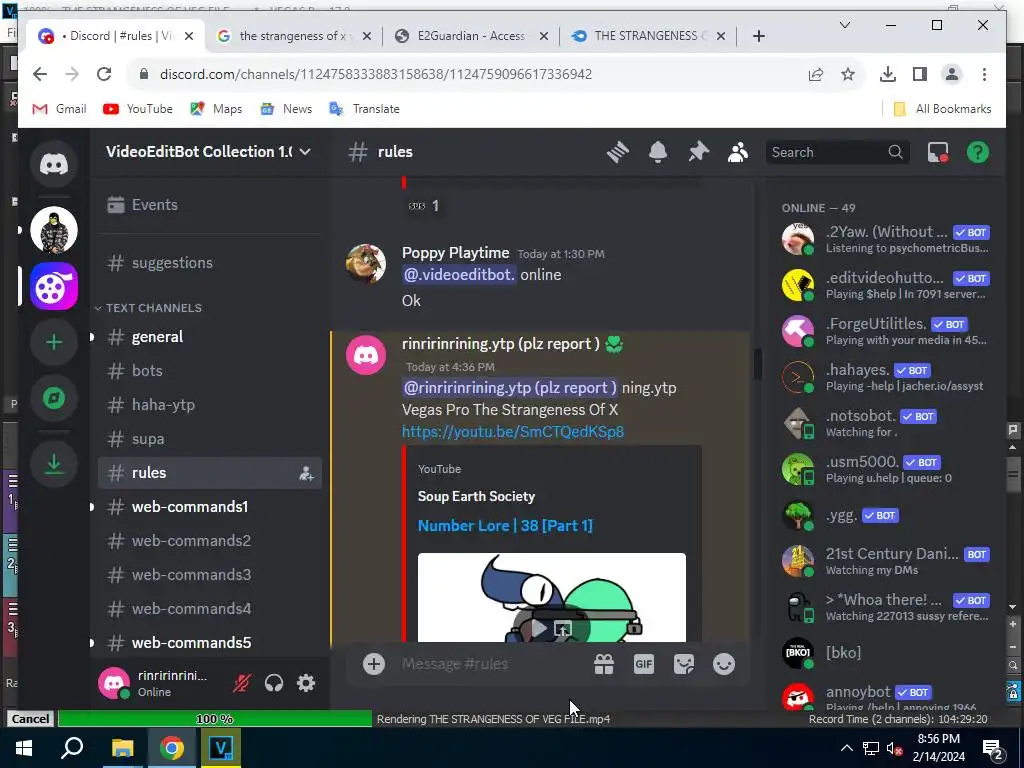The image size is (1024, 768).
Task: Open Chrome side panel icon
Action: click(920, 74)
